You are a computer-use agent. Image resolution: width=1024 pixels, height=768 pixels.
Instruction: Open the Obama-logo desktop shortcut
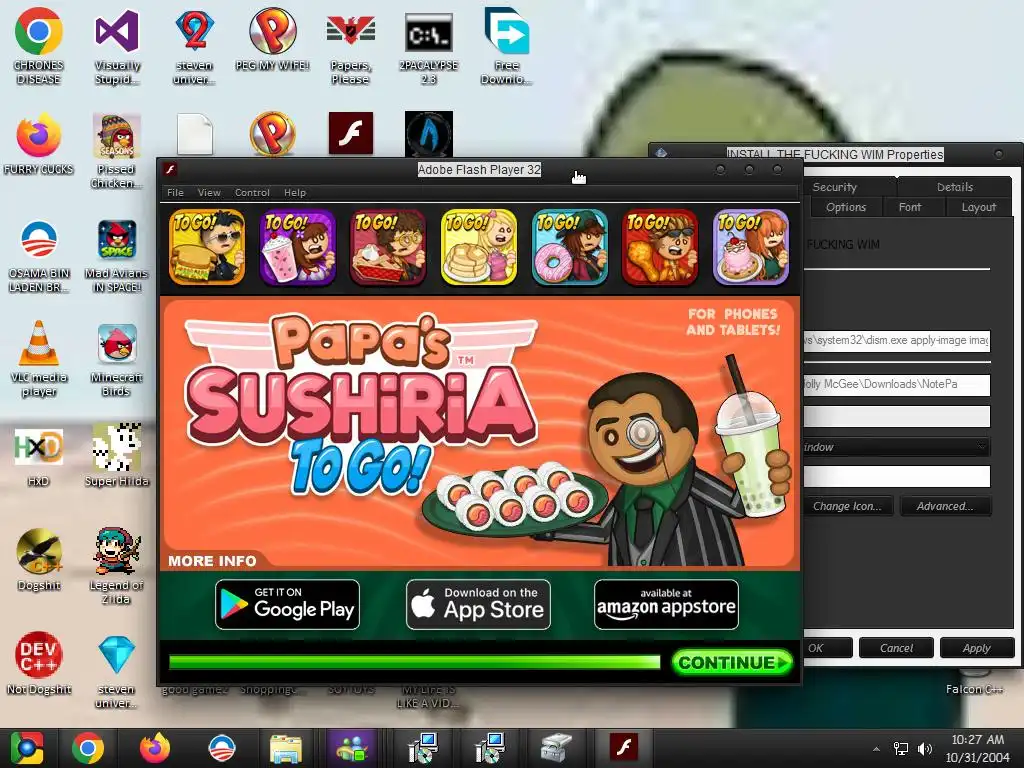[39, 255]
